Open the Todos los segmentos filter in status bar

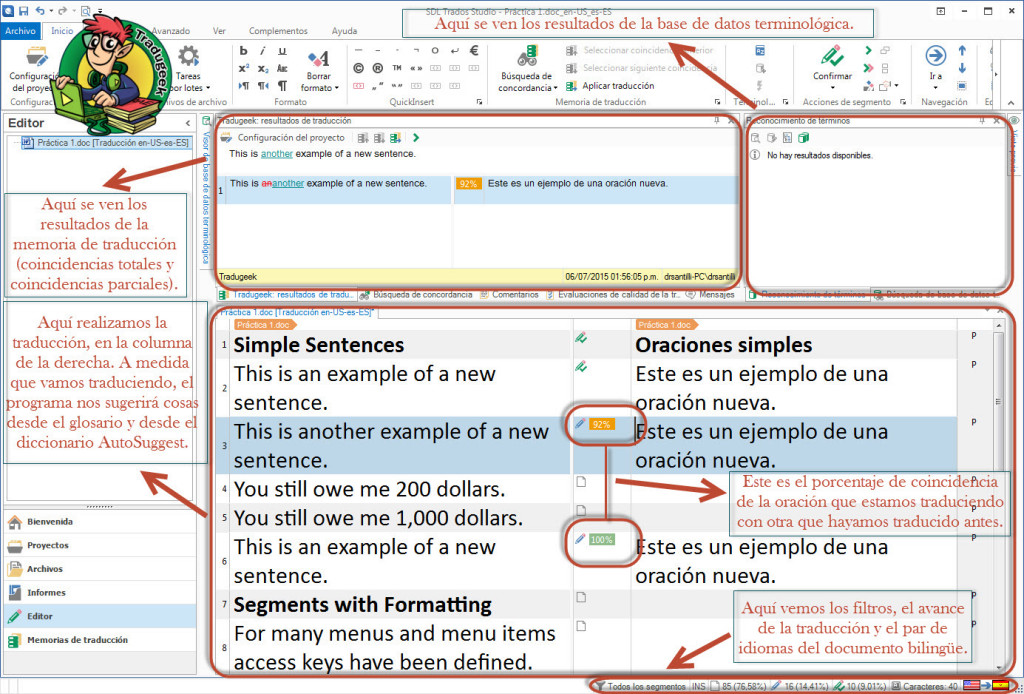pos(639,686)
